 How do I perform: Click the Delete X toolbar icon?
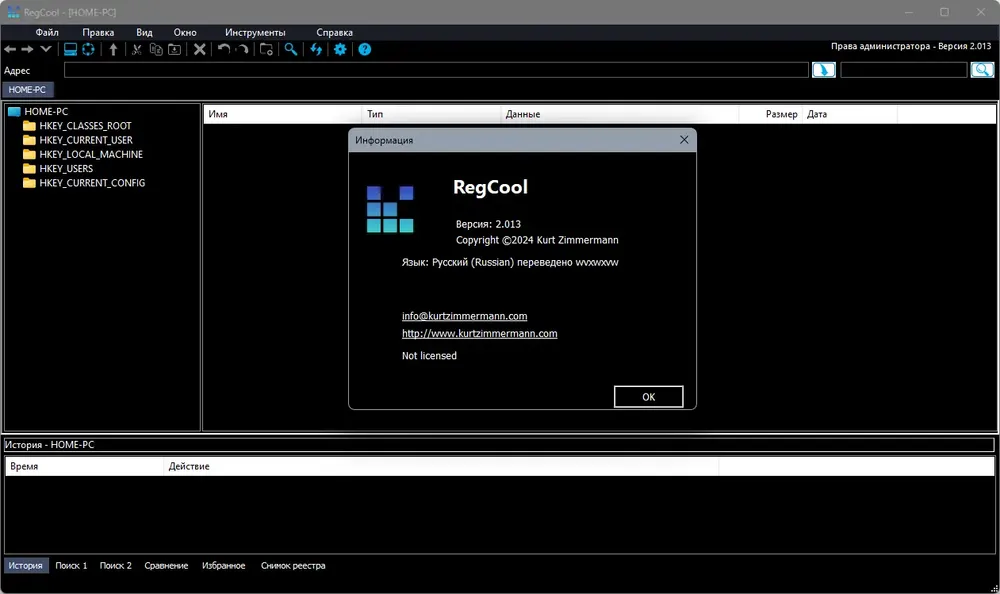click(x=200, y=49)
